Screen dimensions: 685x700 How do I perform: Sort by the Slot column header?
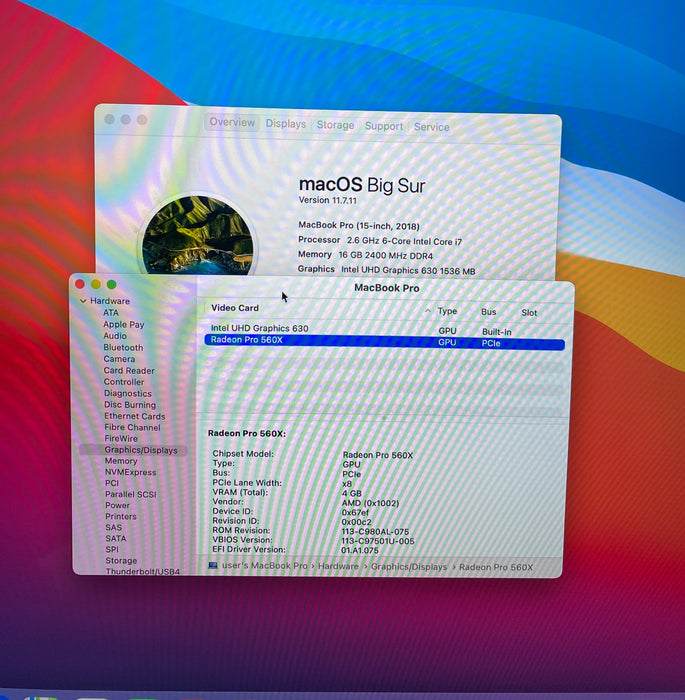[529, 313]
